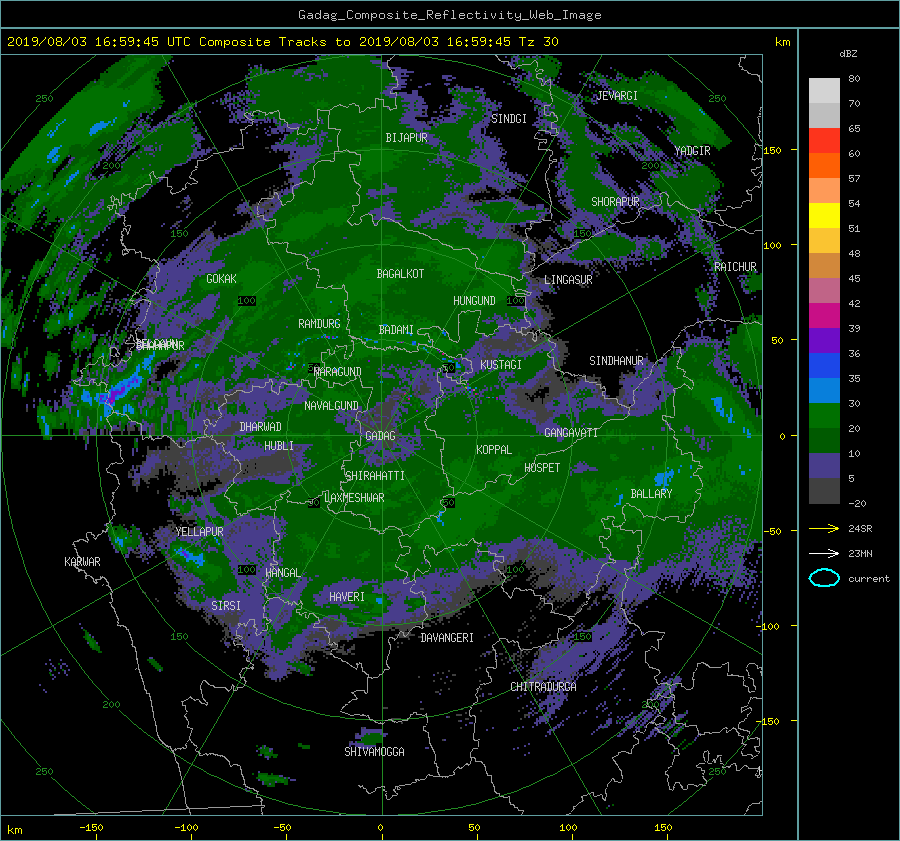This screenshot has width=900, height=841.
Task: Click the cyan 'current' ellipse legend icon
Action: pyautogui.click(x=824, y=578)
